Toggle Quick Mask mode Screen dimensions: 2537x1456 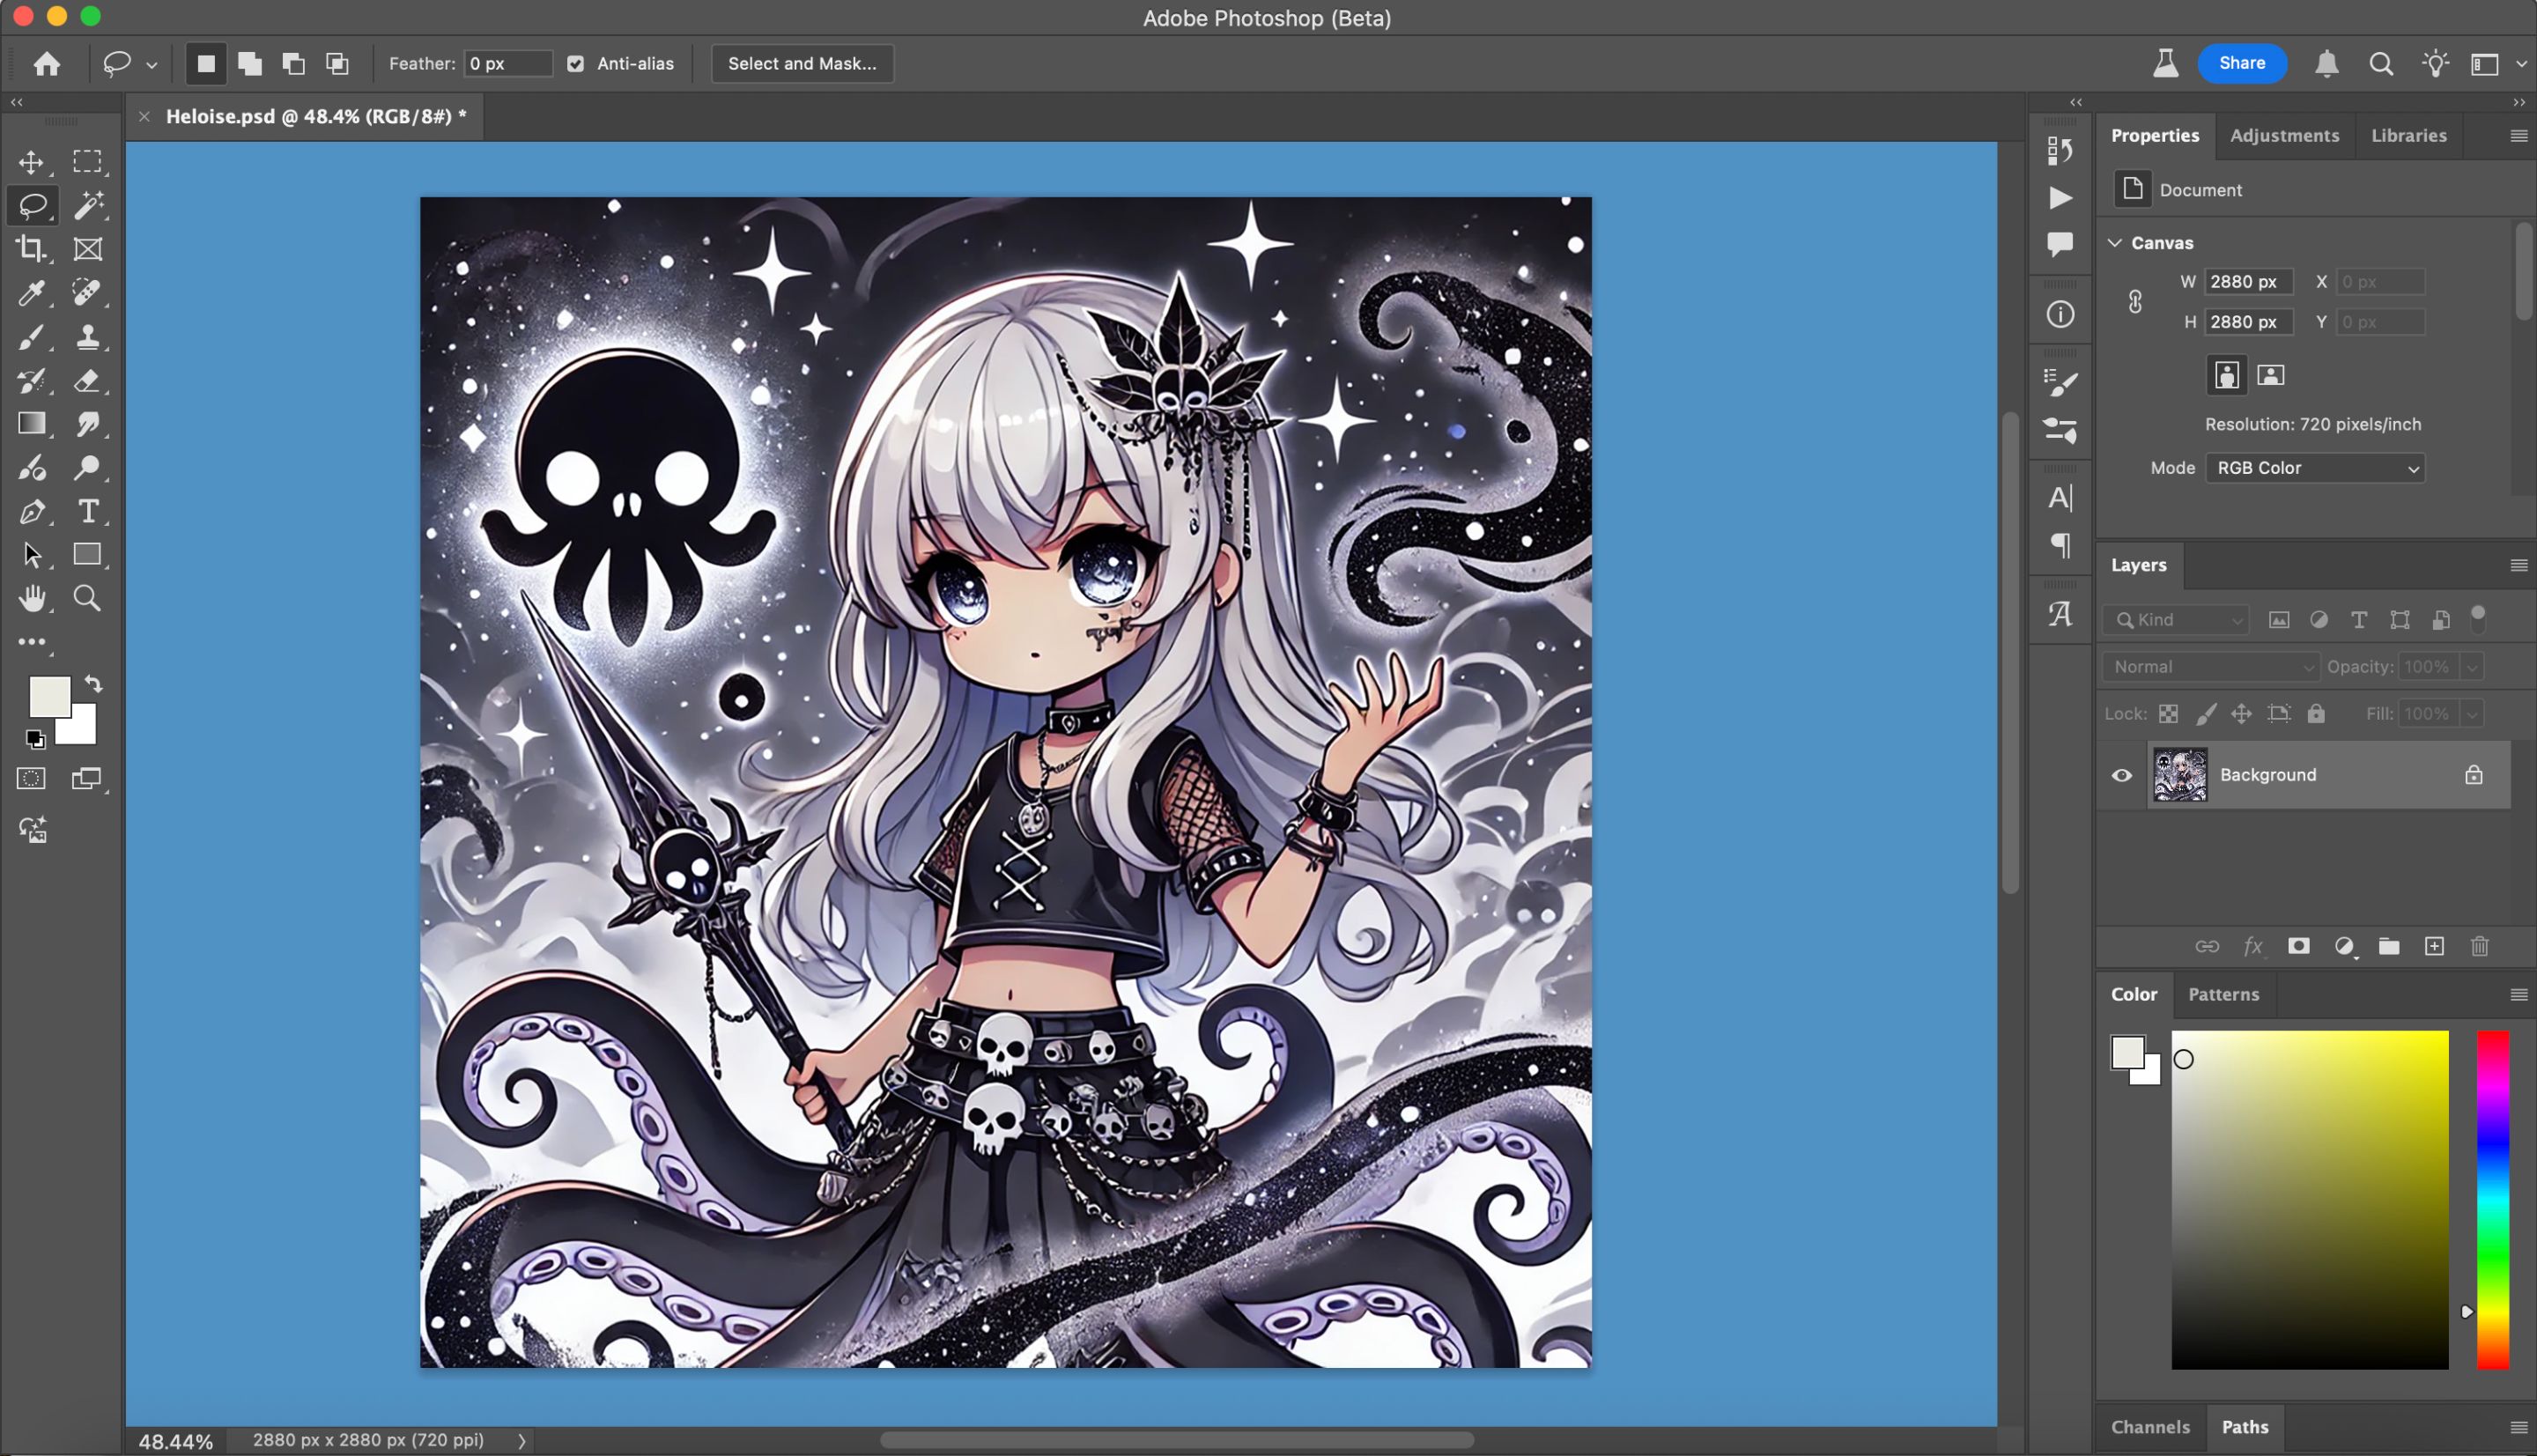pyautogui.click(x=31, y=778)
